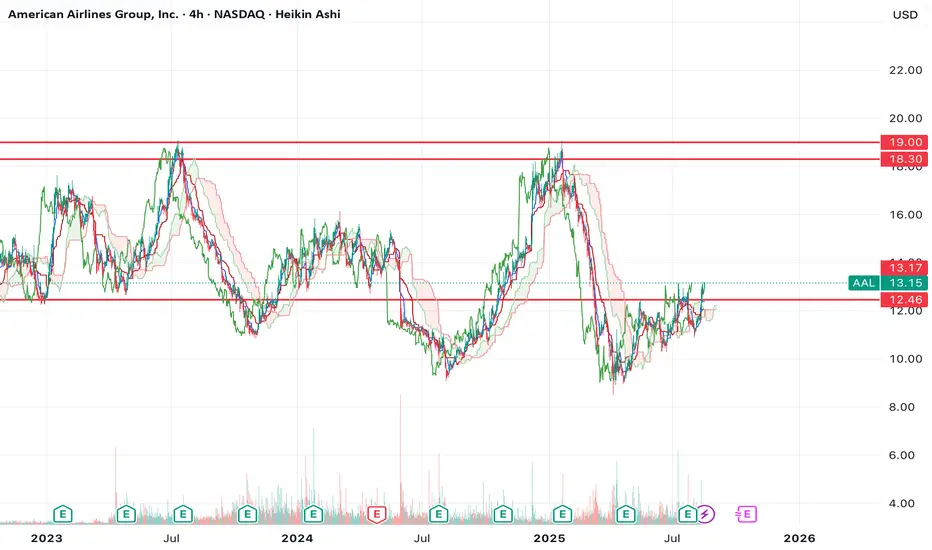
Task: Open the October 2024 green earnings marker
Action: [x=503, y=514]
